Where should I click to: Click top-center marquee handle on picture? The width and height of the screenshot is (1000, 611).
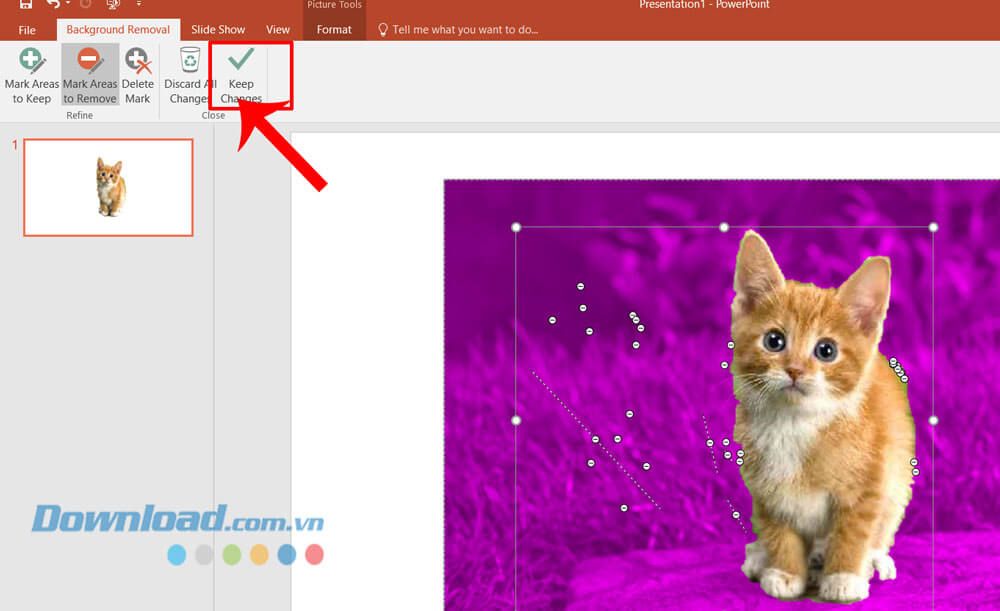coord(724,227)
